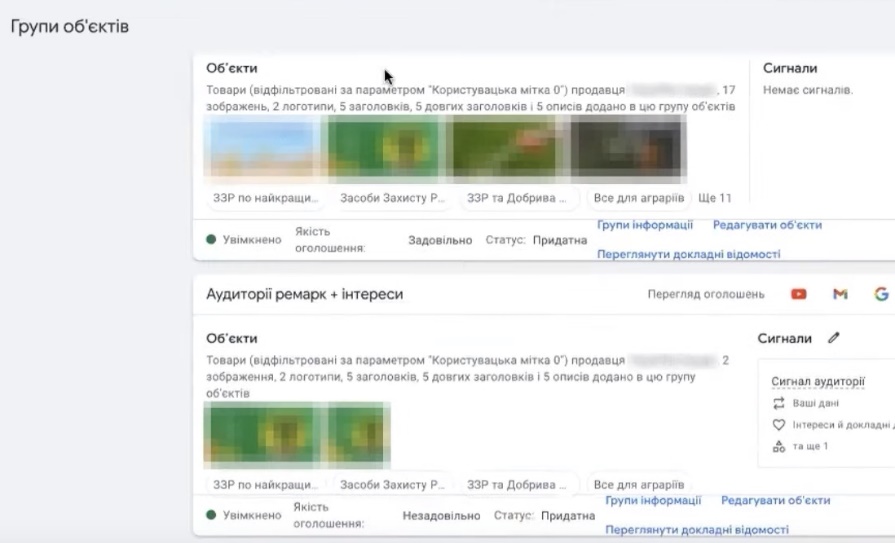
Task: Click 'Редагувати об'єкти' in the top asset group
Action: pos(767,226)
